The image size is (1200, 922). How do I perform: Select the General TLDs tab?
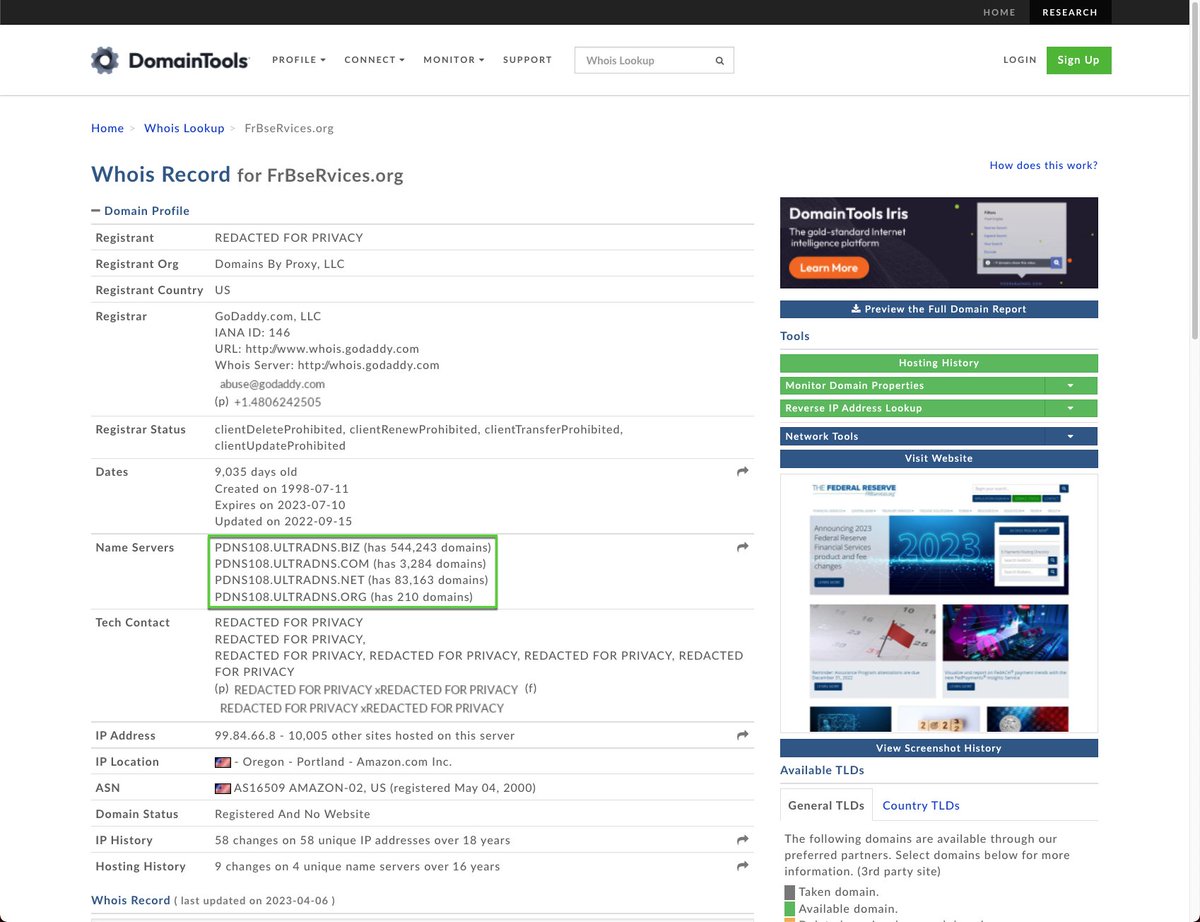pos(826,805)
